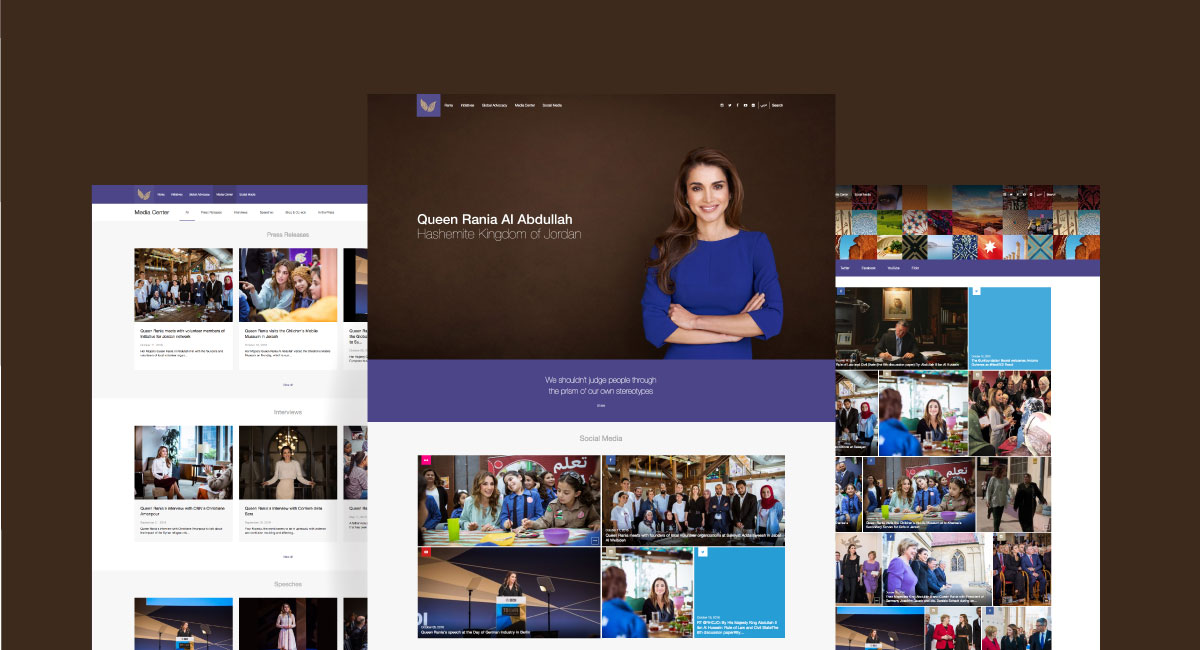This screenshot has height=650, width=1200.
Task: Click the food plate tile in the mosaic banner
Action: click(x=889, y=247)
